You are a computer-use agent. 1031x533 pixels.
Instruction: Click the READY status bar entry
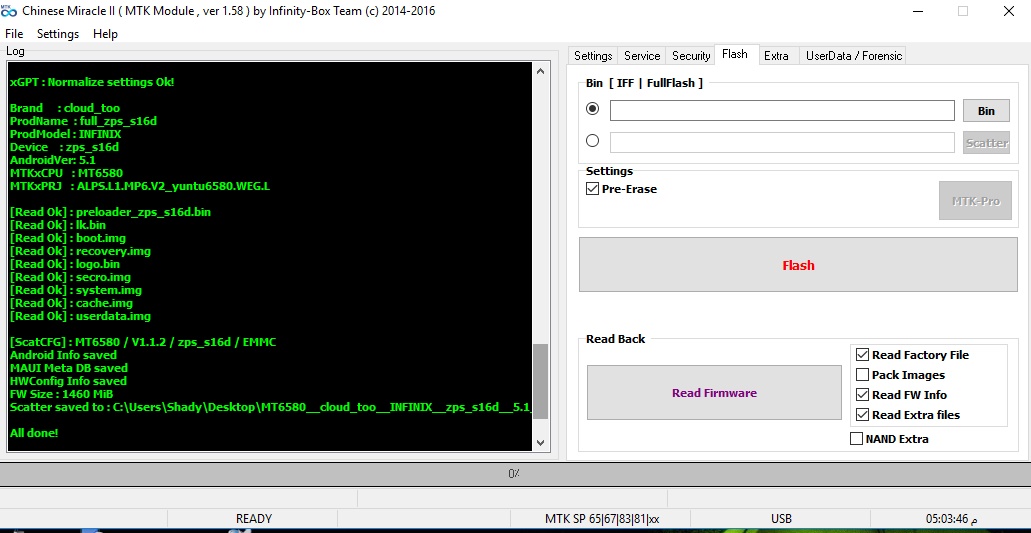[254, 519]
